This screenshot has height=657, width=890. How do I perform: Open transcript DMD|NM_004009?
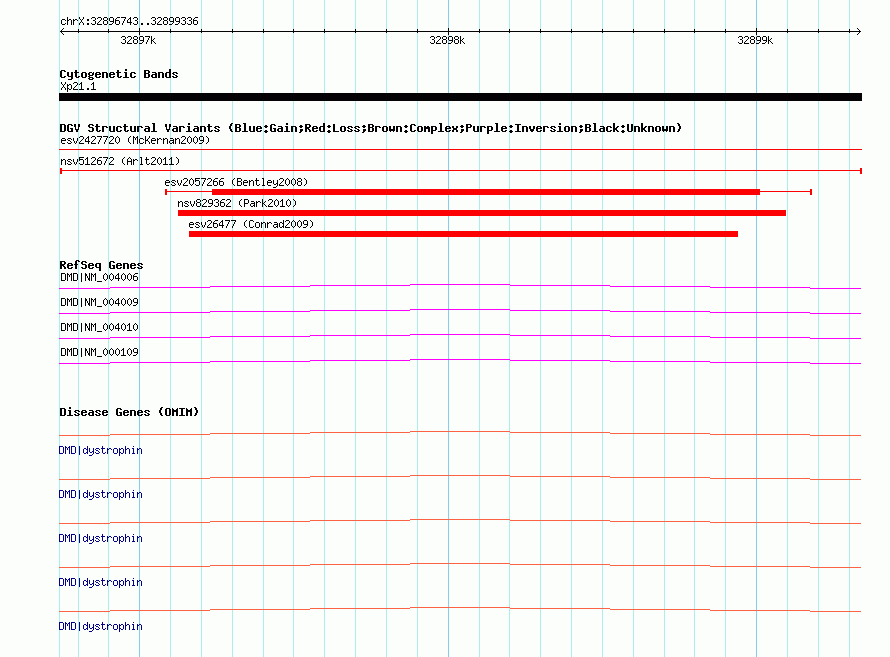[99, 302]
